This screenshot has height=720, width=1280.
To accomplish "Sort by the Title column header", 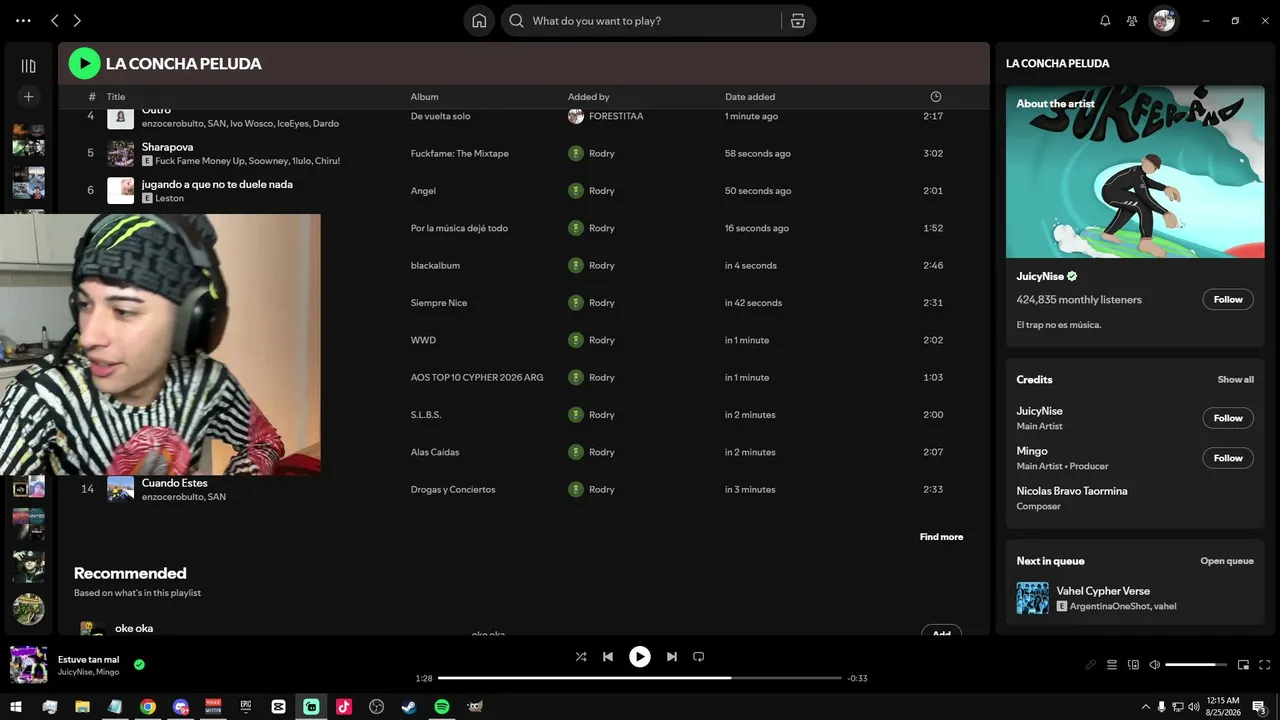I will tap(116, 97).
